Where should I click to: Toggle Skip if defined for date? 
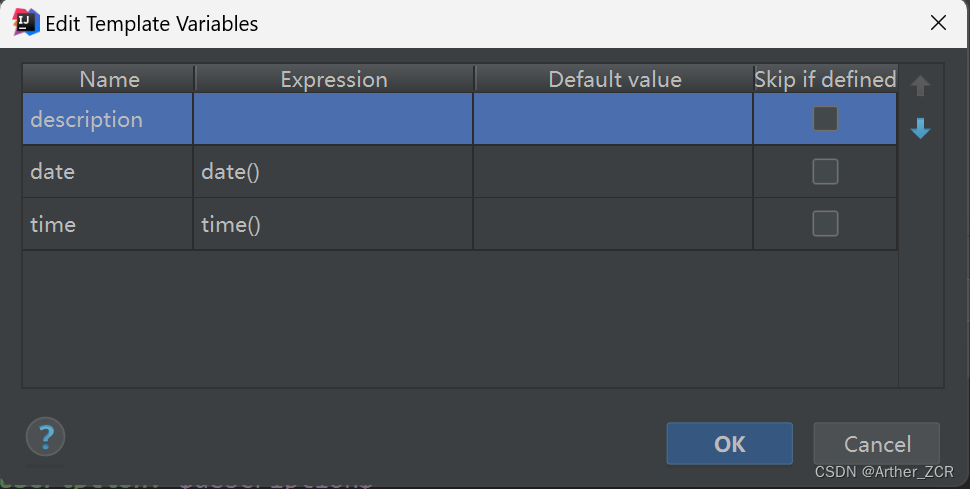pos(825,171)
